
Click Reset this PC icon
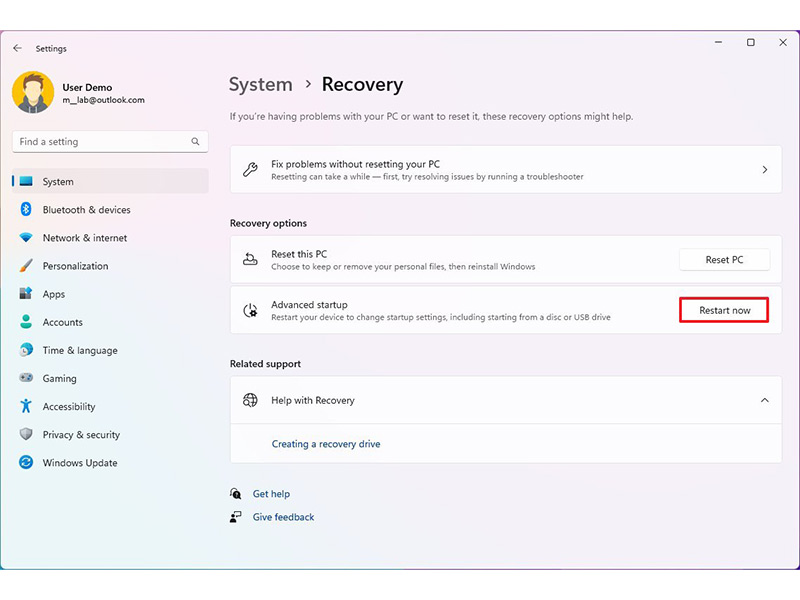[x=250, y=259]
